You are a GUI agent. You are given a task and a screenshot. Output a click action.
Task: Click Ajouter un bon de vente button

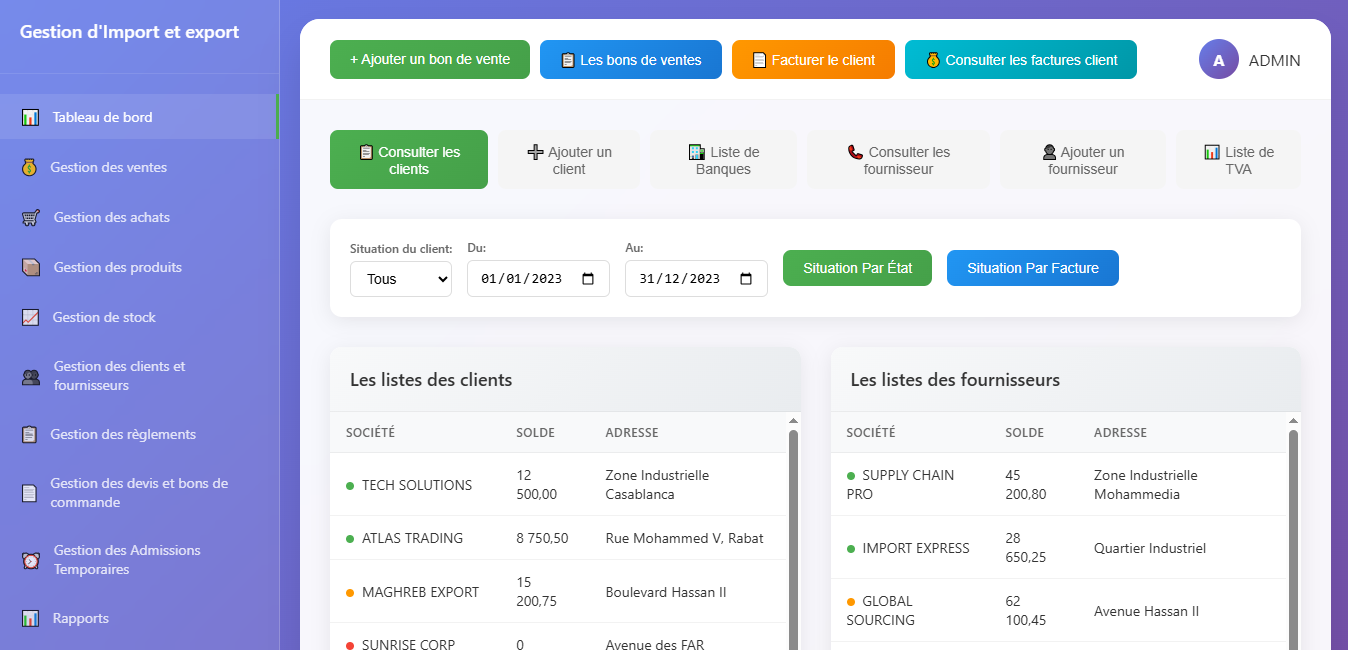[430, 59]
